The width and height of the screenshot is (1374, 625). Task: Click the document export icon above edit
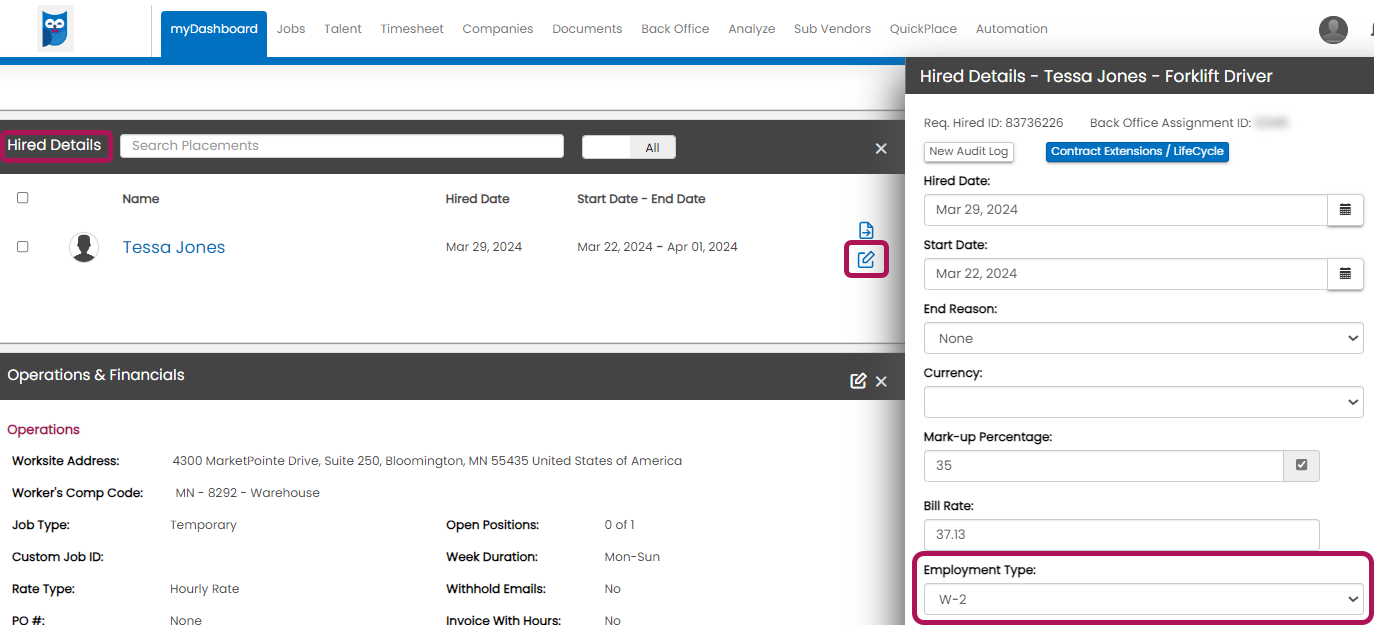(x=866, y=231)
